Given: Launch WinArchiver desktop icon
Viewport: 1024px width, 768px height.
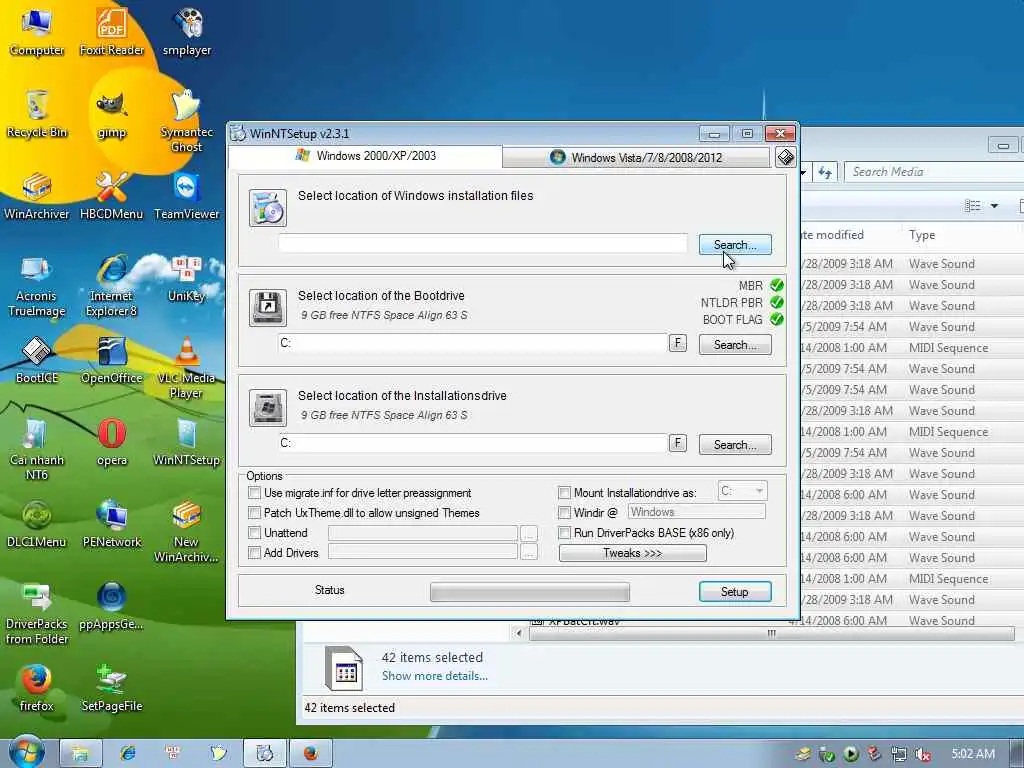Looking at the screenshot, I should coord(37,196).
